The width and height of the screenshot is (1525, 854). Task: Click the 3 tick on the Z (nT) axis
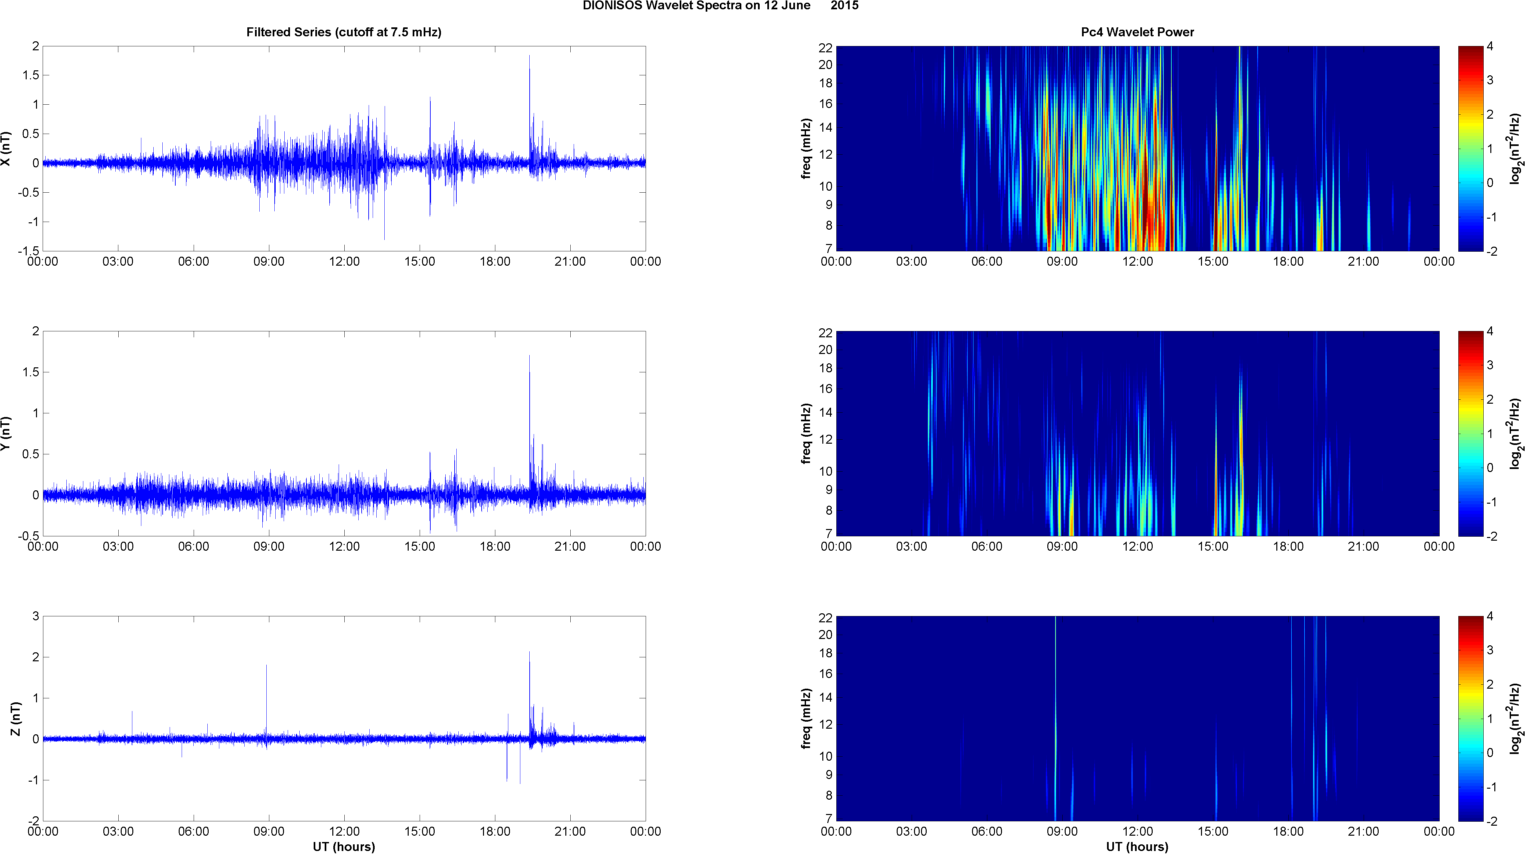tap(36, 616)
